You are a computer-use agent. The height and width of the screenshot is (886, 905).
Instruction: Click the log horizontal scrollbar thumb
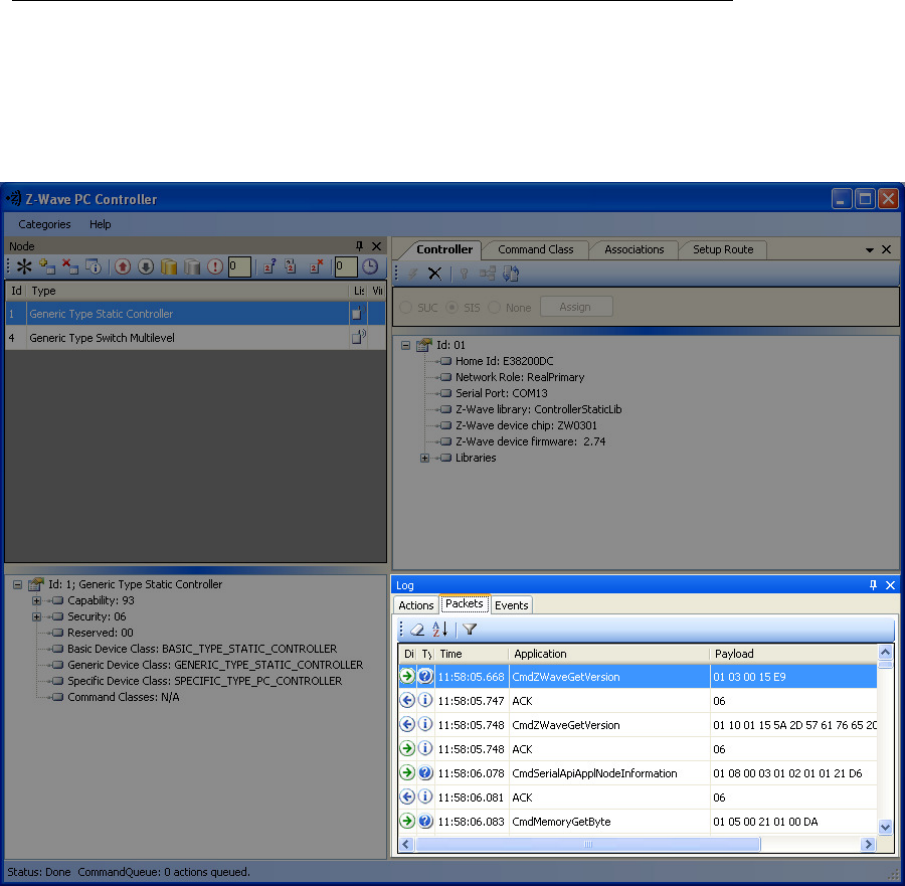[587, 845]
